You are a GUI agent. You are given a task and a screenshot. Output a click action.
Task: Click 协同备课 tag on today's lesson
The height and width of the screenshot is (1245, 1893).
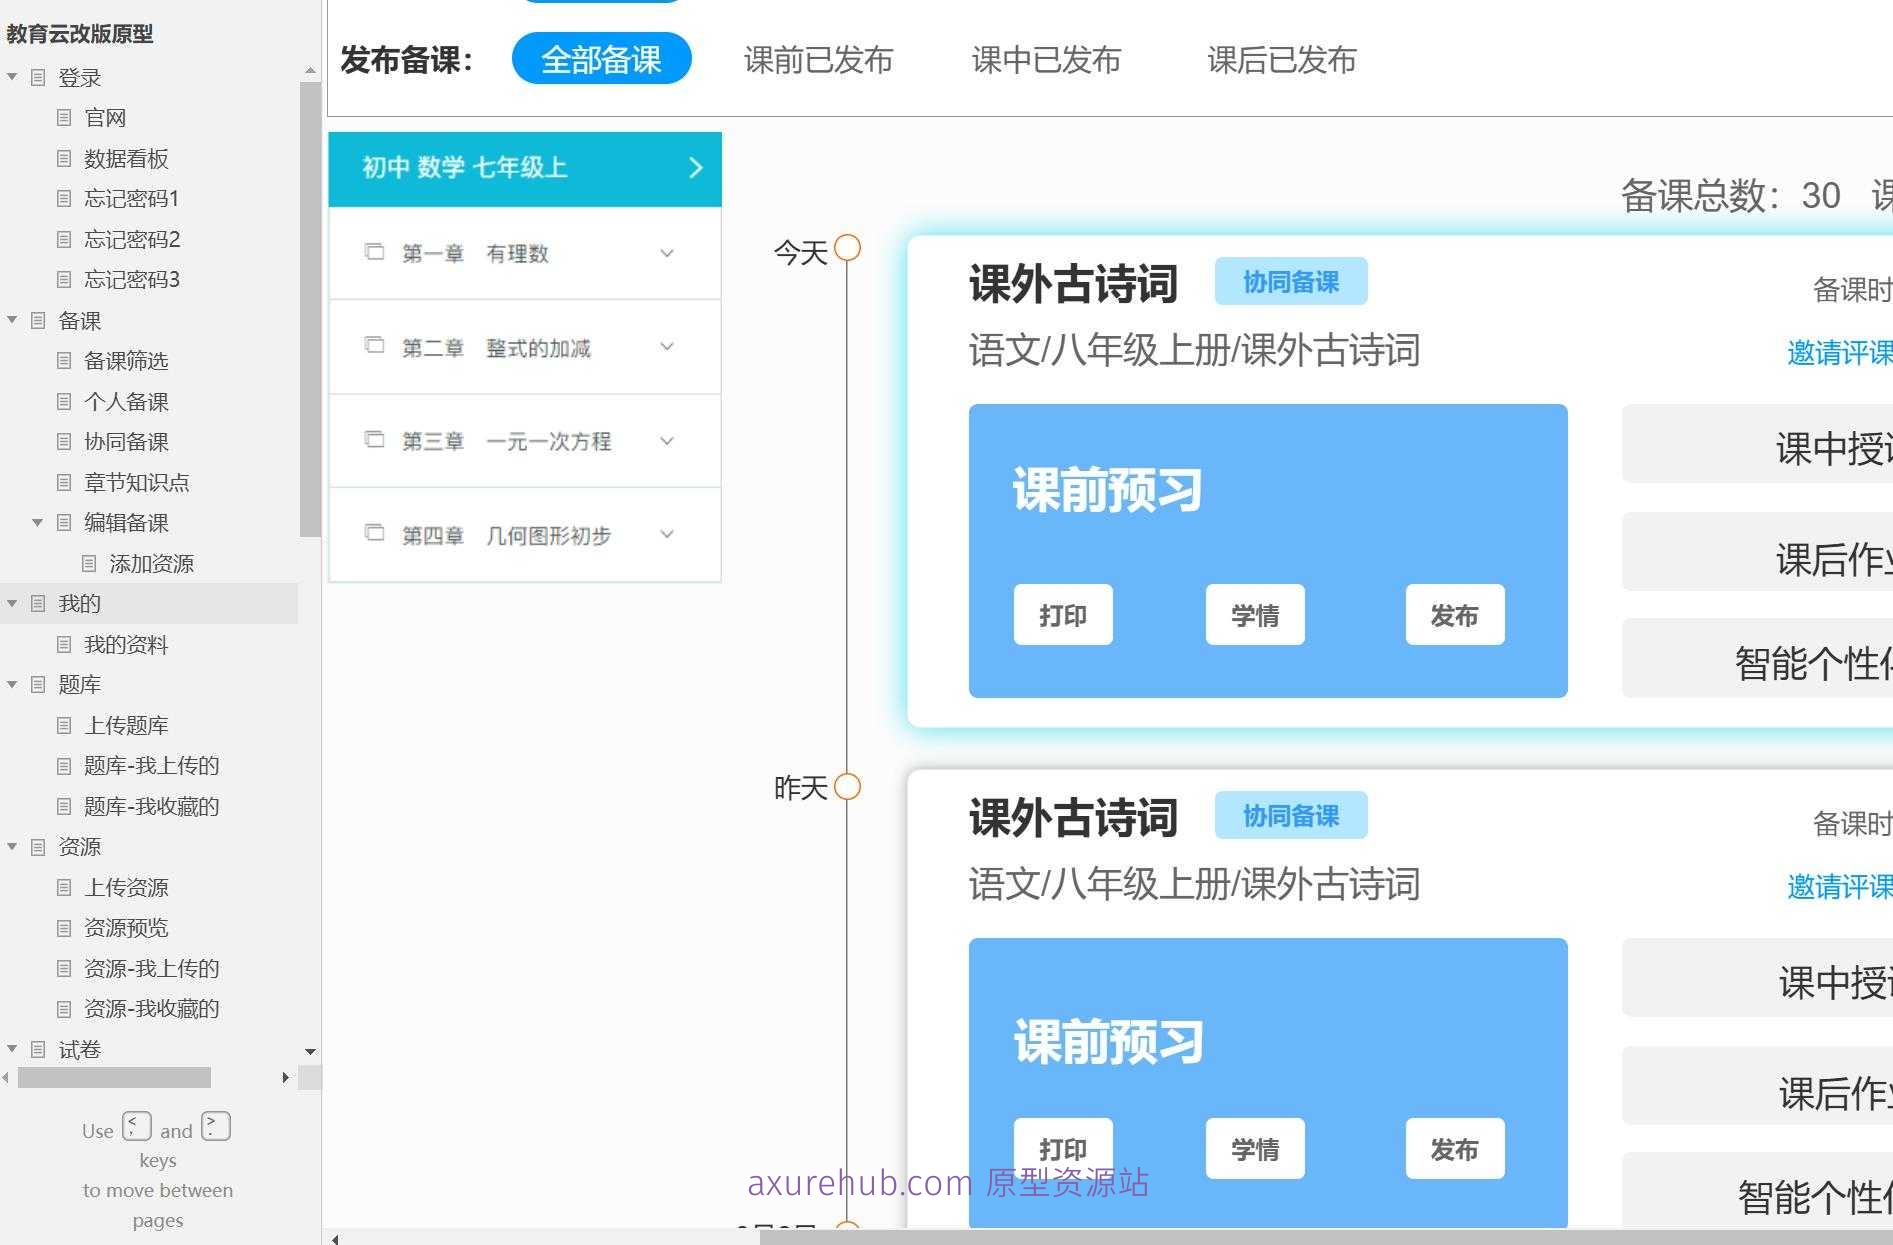tap(1291, 282)
